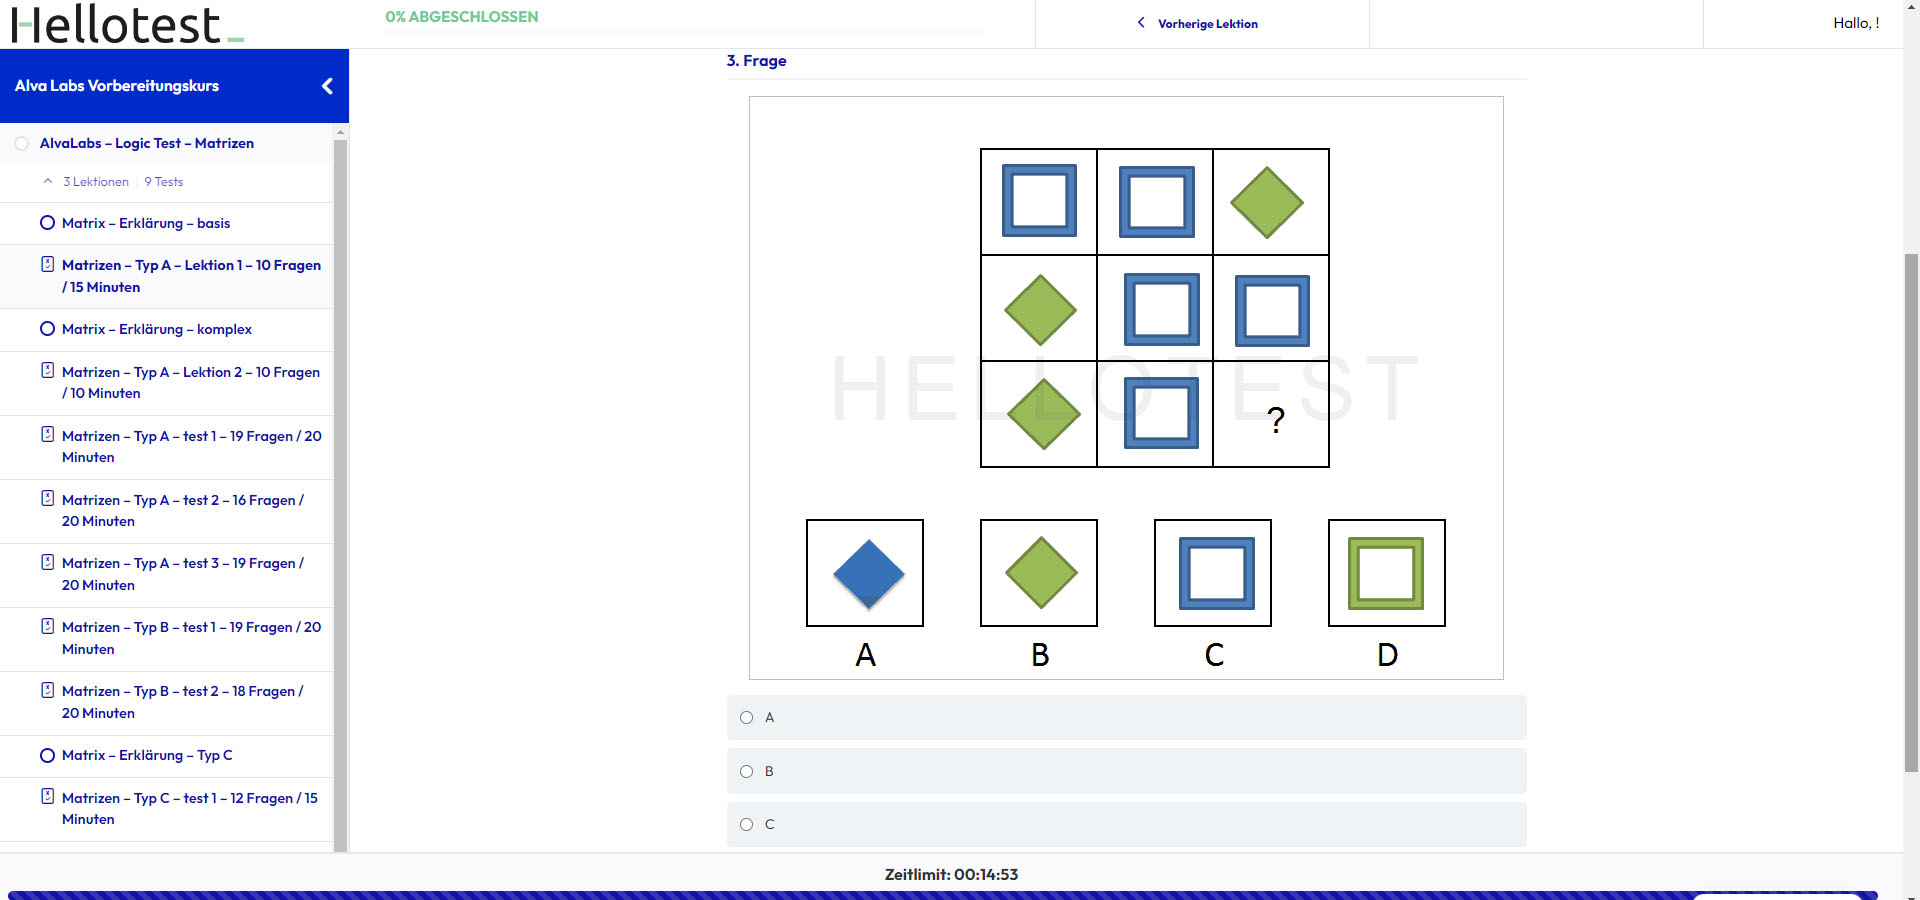
Task: Click the quiz icon beside Typ A test 1
Action: tap(47, 435)
